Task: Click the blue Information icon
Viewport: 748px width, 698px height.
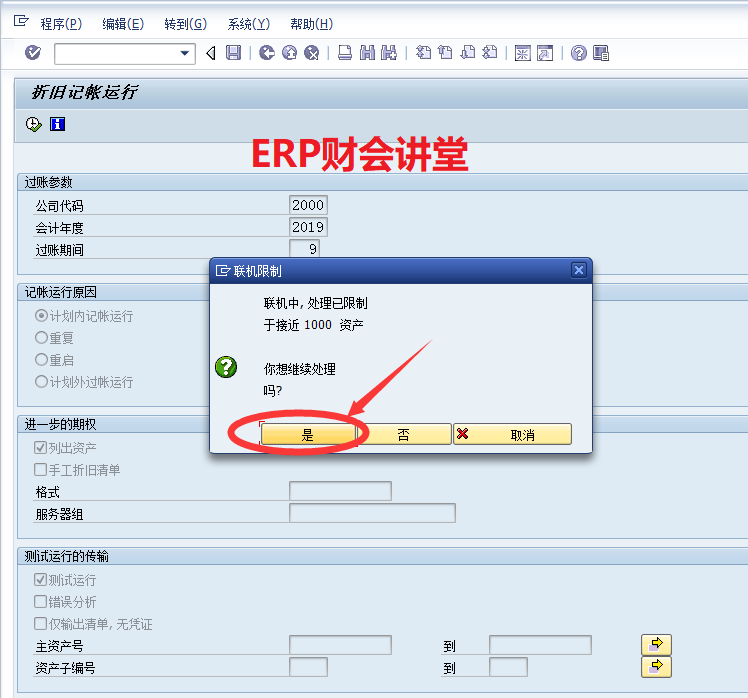Action: [x=57, y=124]
